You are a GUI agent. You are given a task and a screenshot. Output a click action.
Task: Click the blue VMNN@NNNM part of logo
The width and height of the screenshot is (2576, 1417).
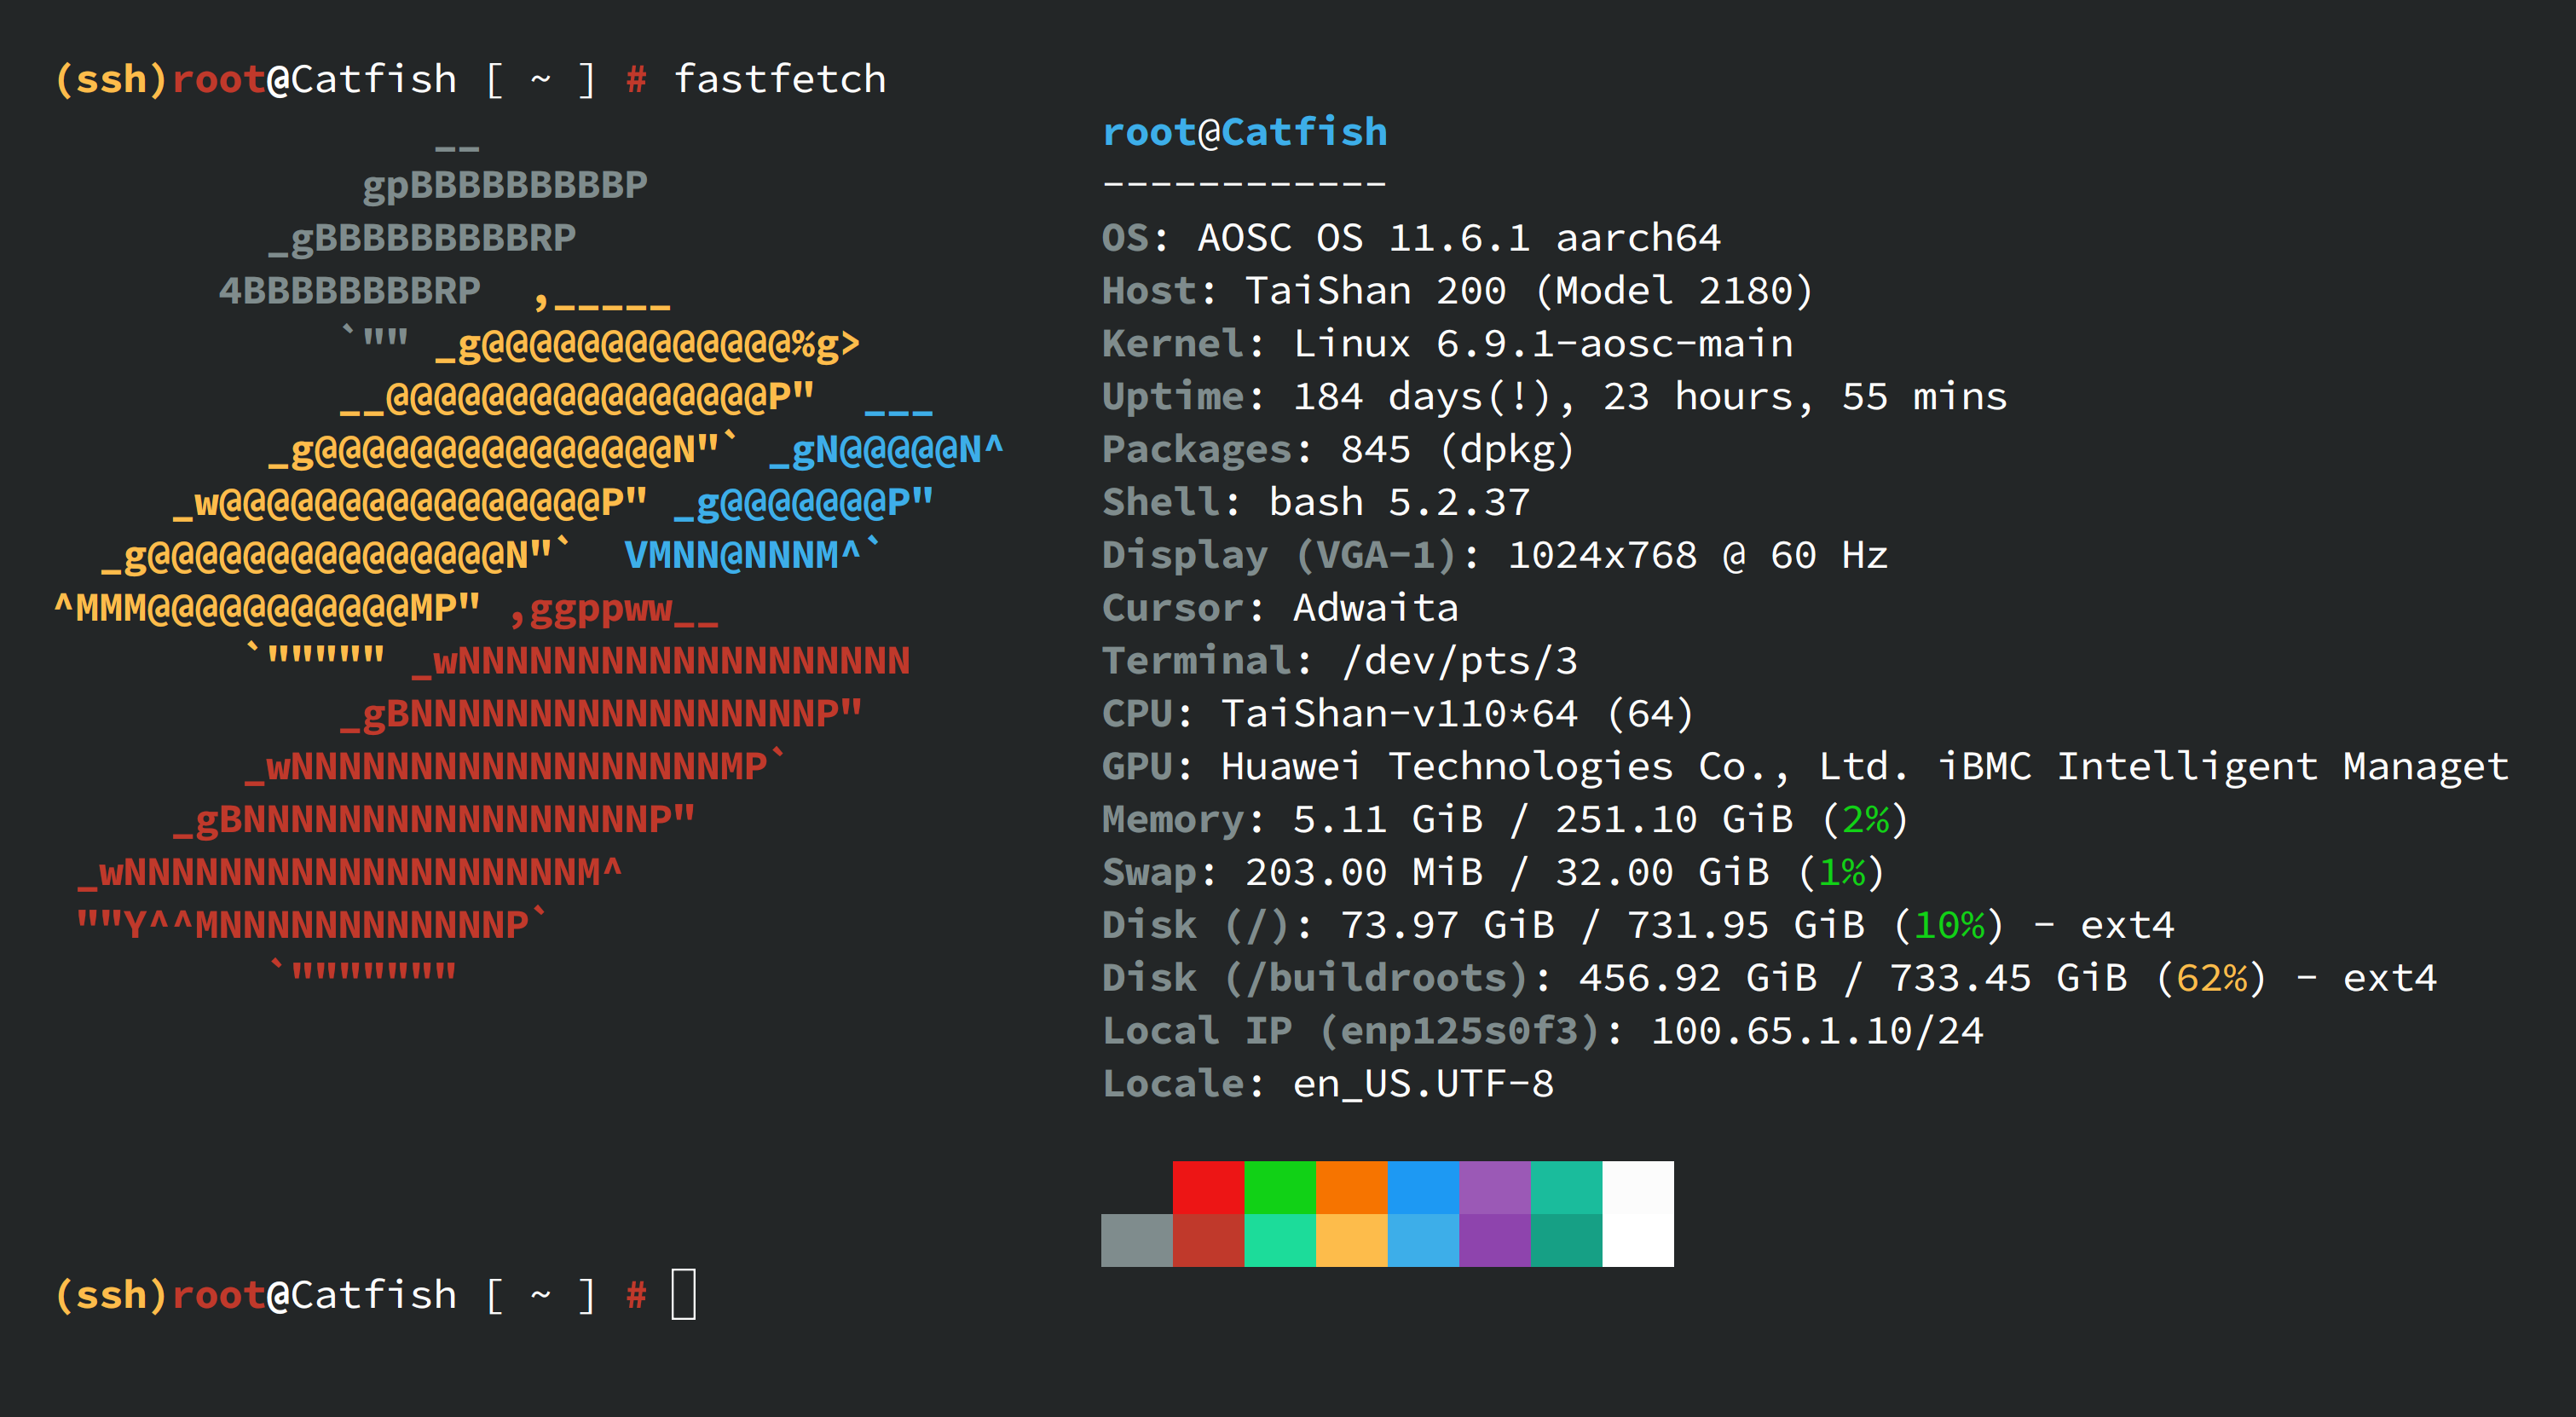tap(742, 555)
